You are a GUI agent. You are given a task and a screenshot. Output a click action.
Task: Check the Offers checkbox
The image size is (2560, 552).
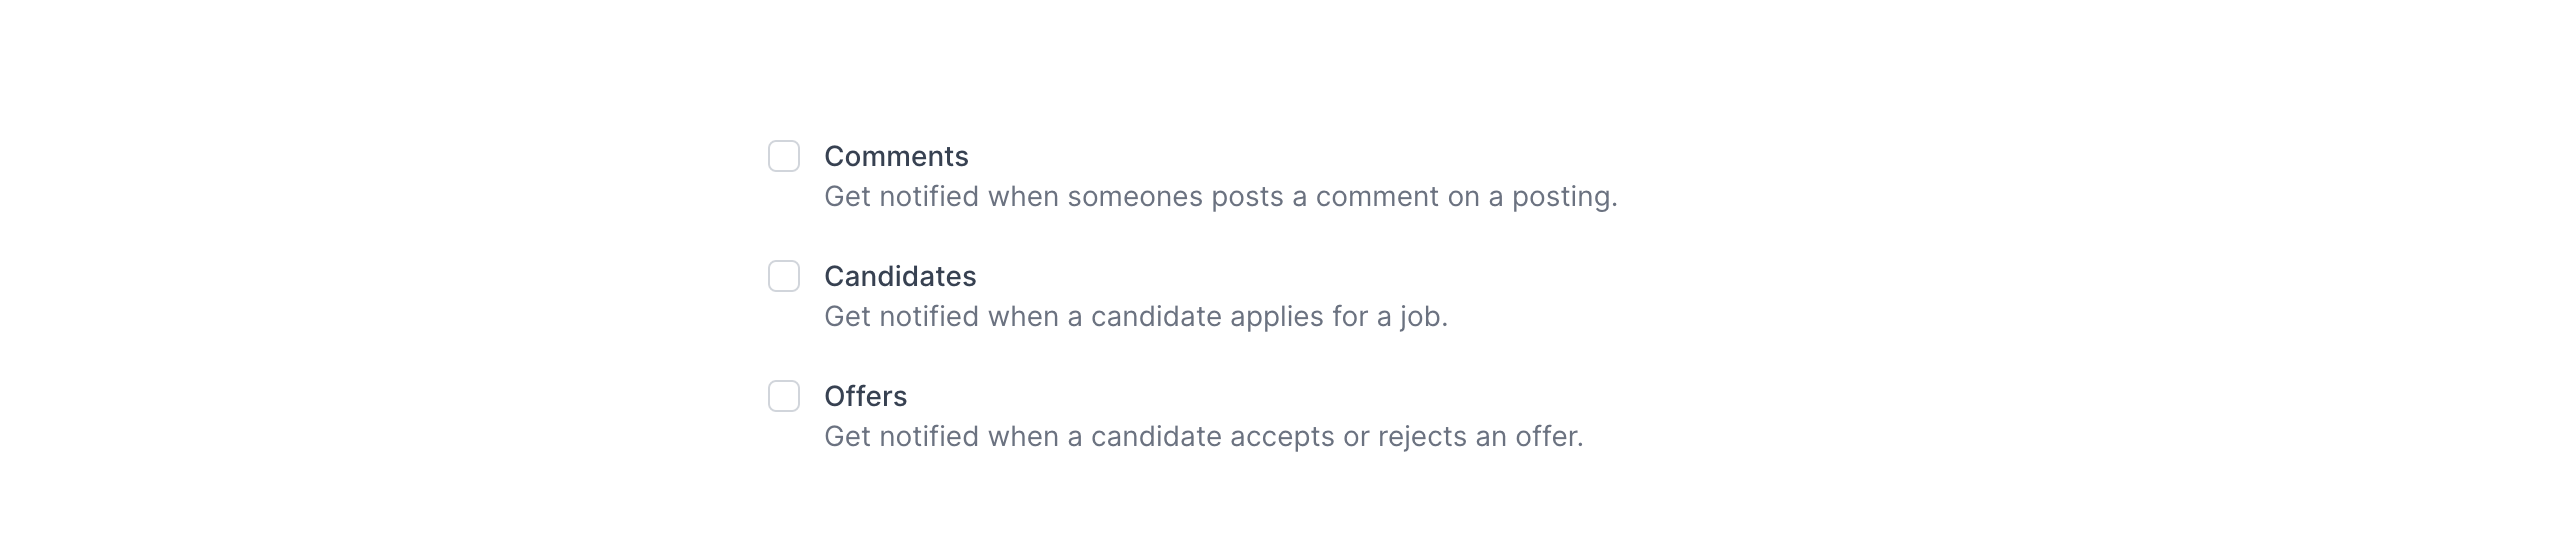tap(784, 396)
